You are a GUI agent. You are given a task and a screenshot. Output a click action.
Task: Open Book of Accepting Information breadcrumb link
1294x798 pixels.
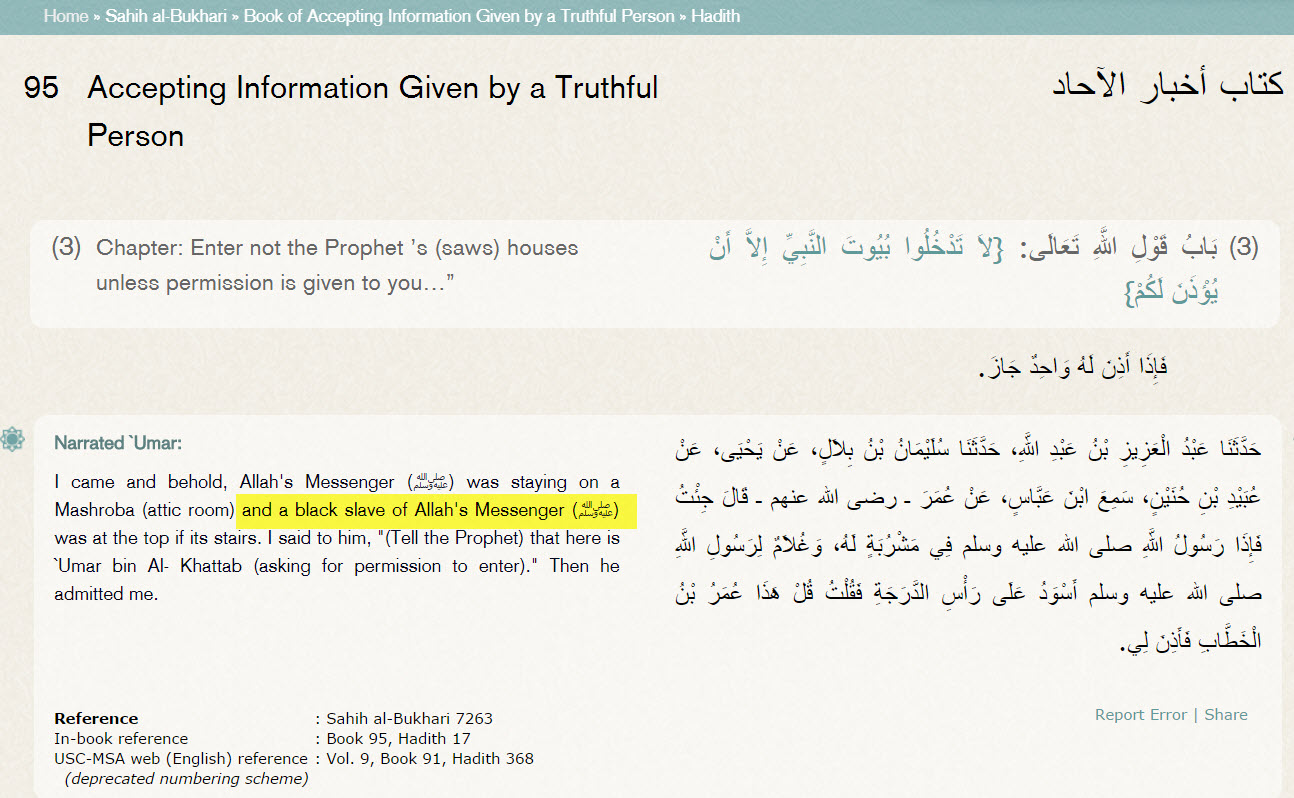tap(460, 16)
